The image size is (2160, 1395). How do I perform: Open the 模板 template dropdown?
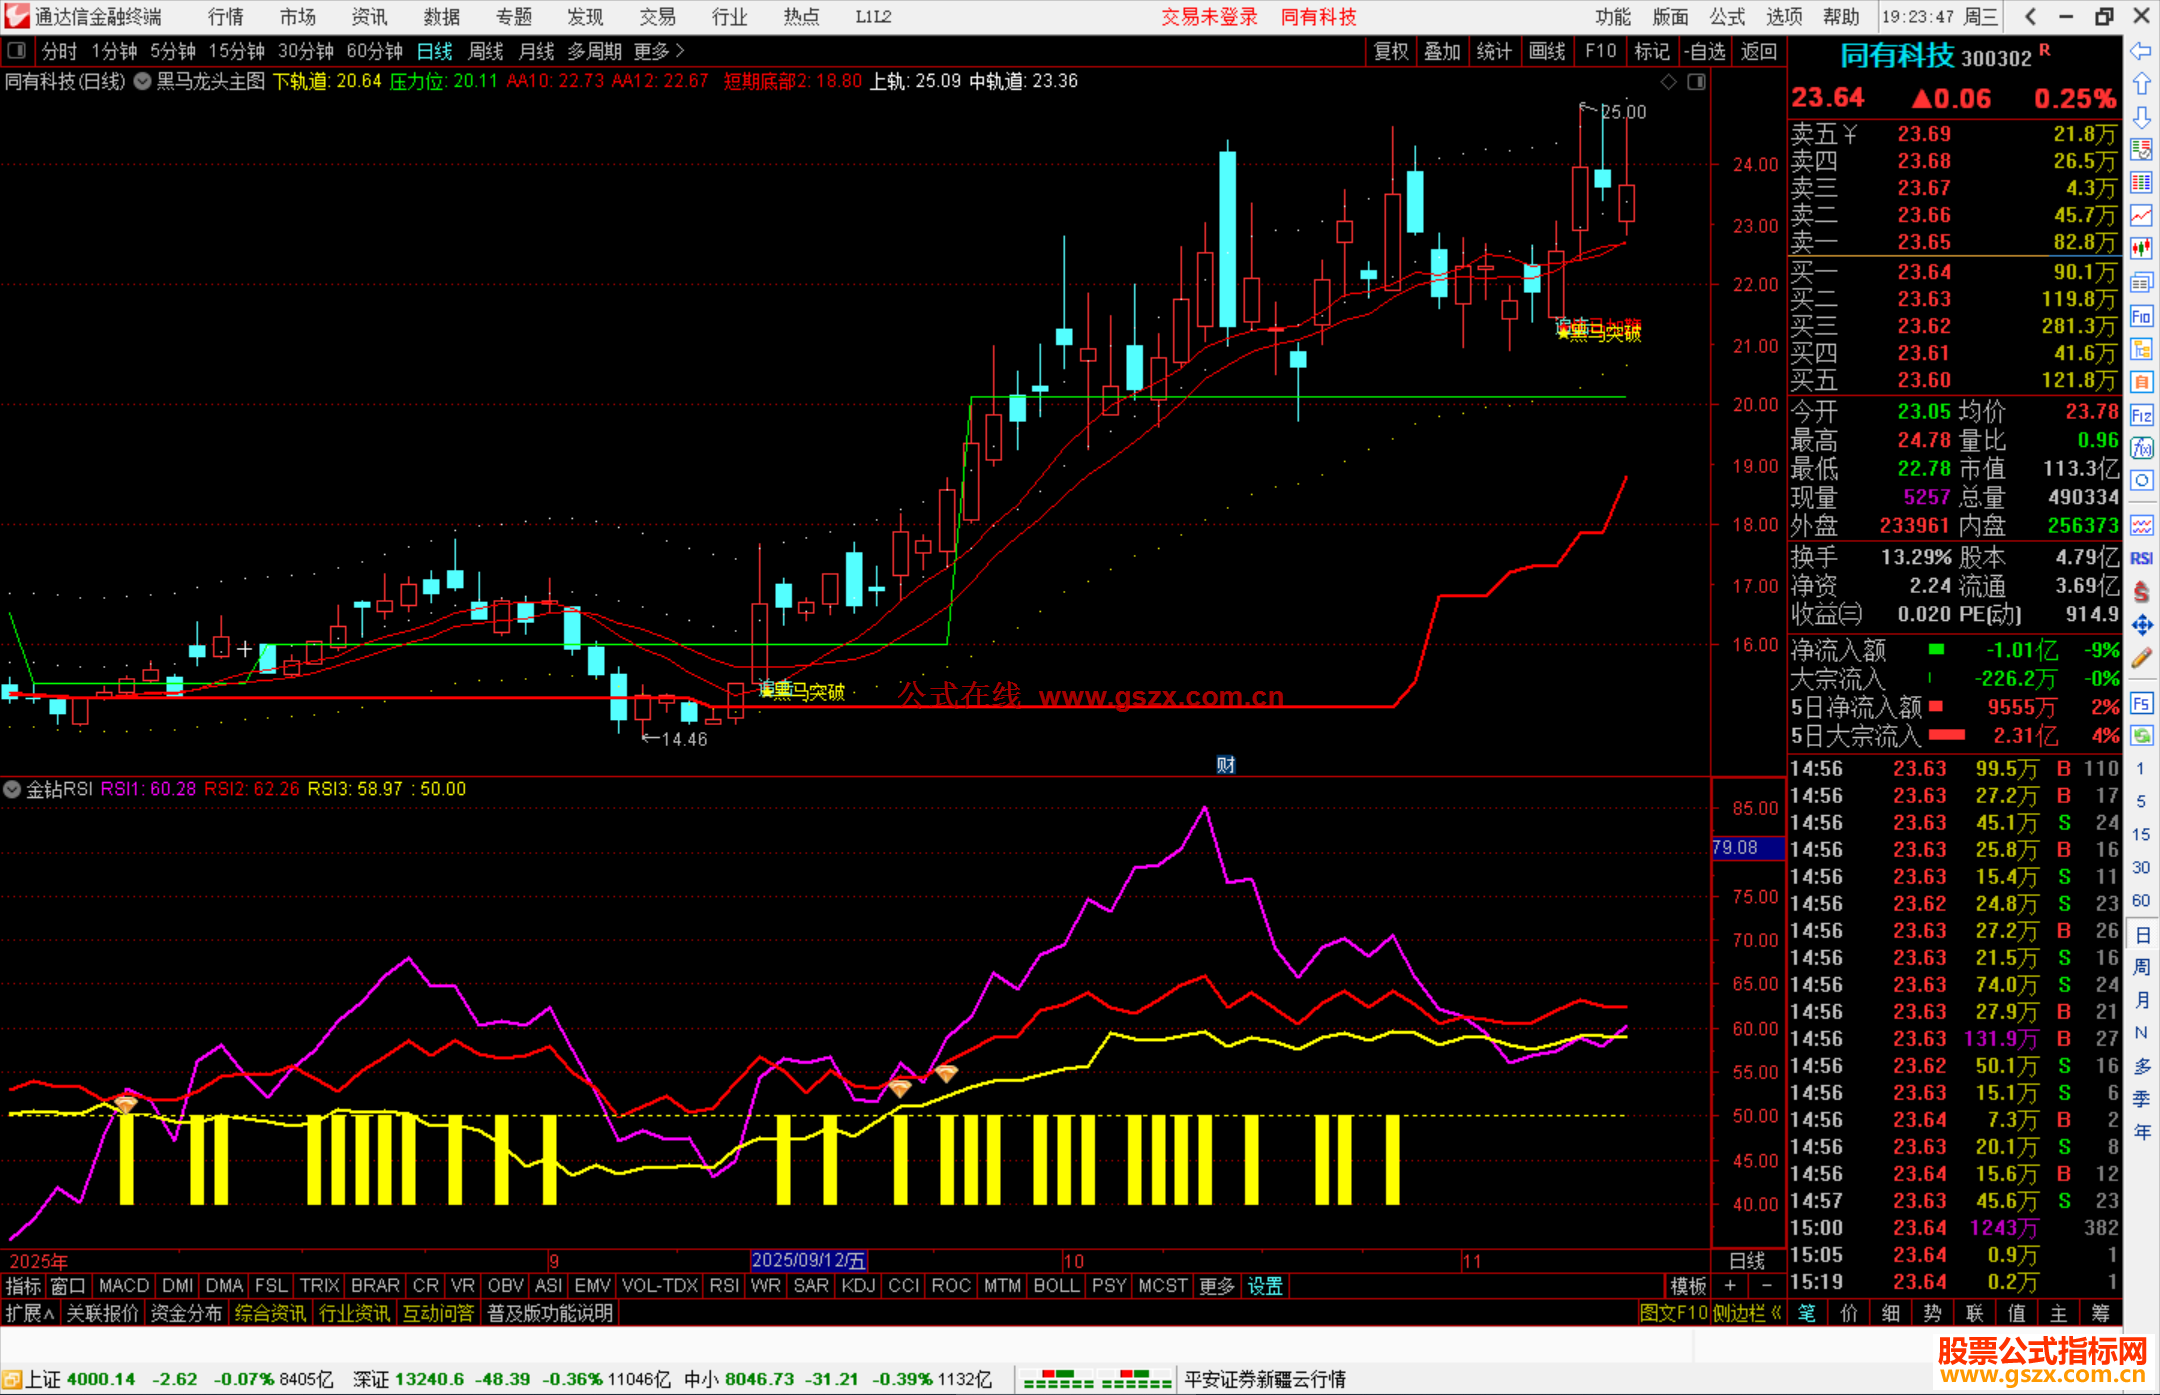[x=1688, y=1286]
